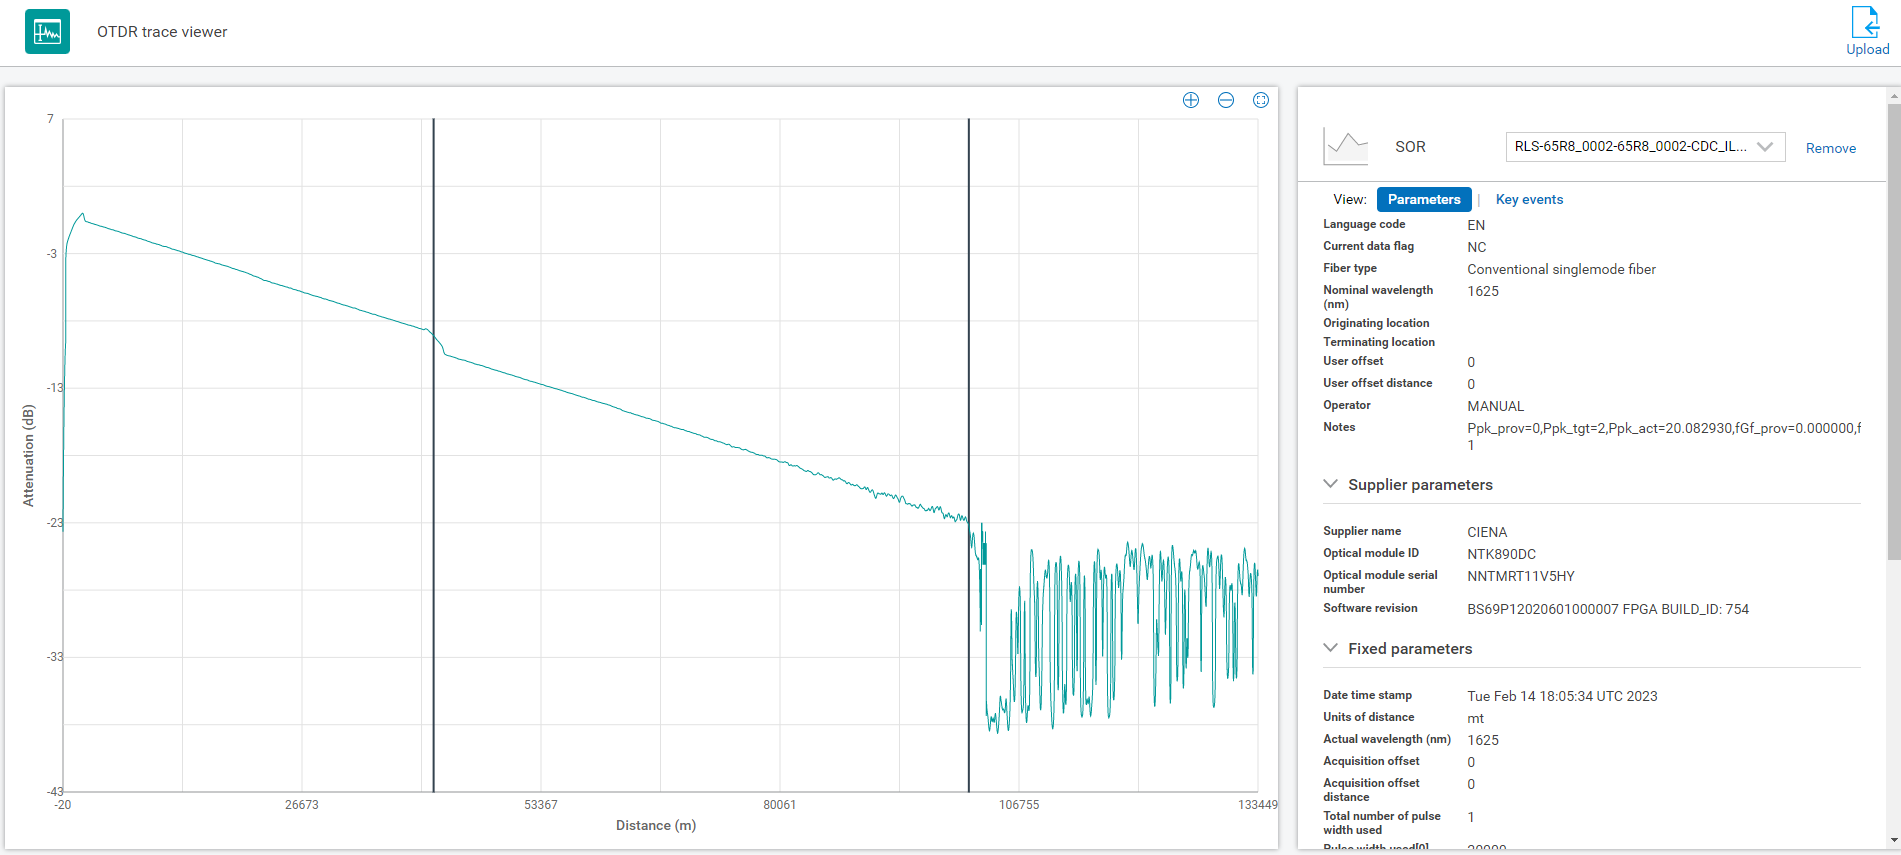
Task: Click the software revision value text
Action: click(1608, 609)
